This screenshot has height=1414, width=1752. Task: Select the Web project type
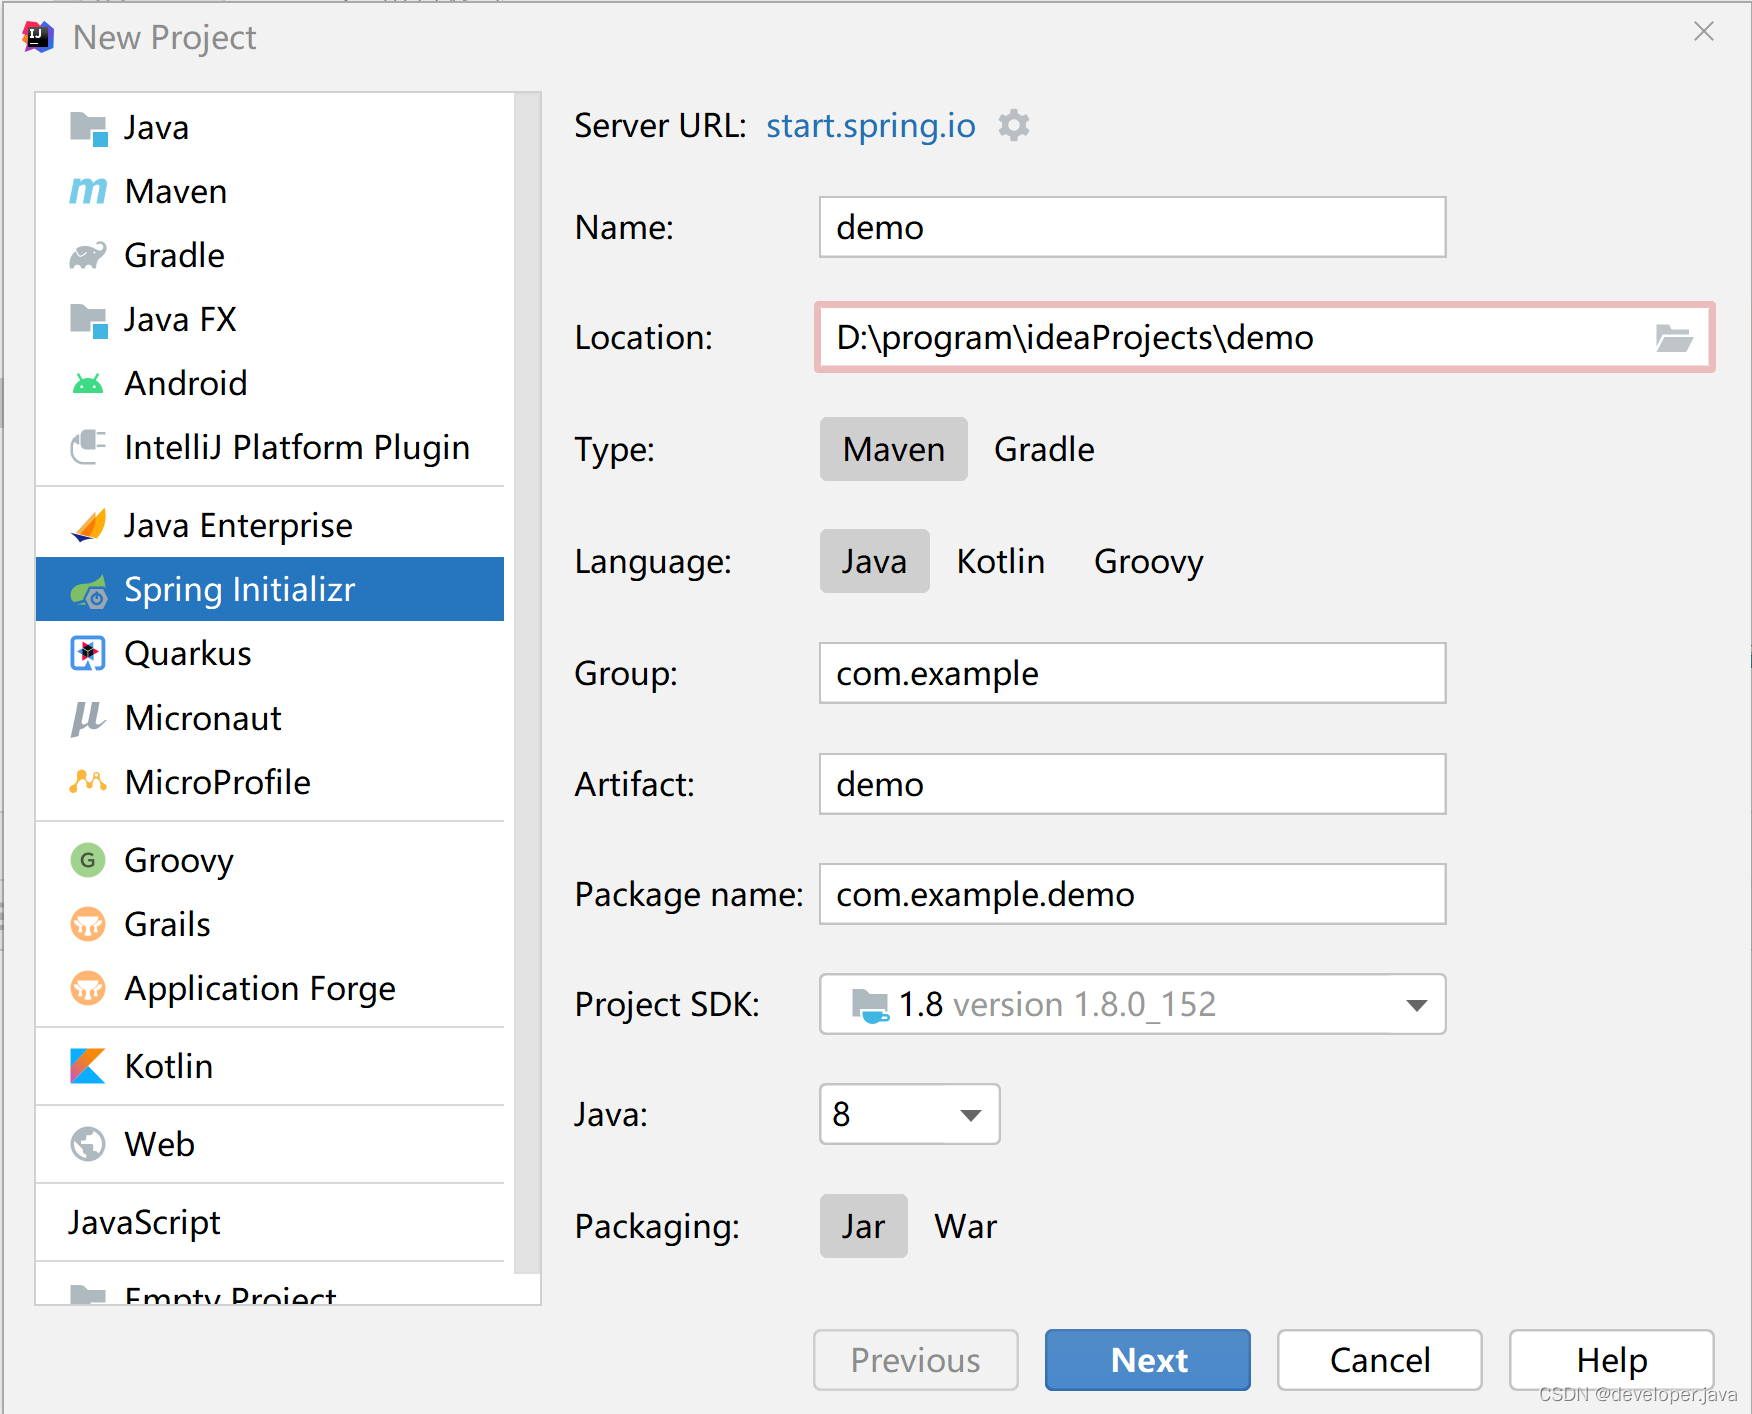(270, 1144)
